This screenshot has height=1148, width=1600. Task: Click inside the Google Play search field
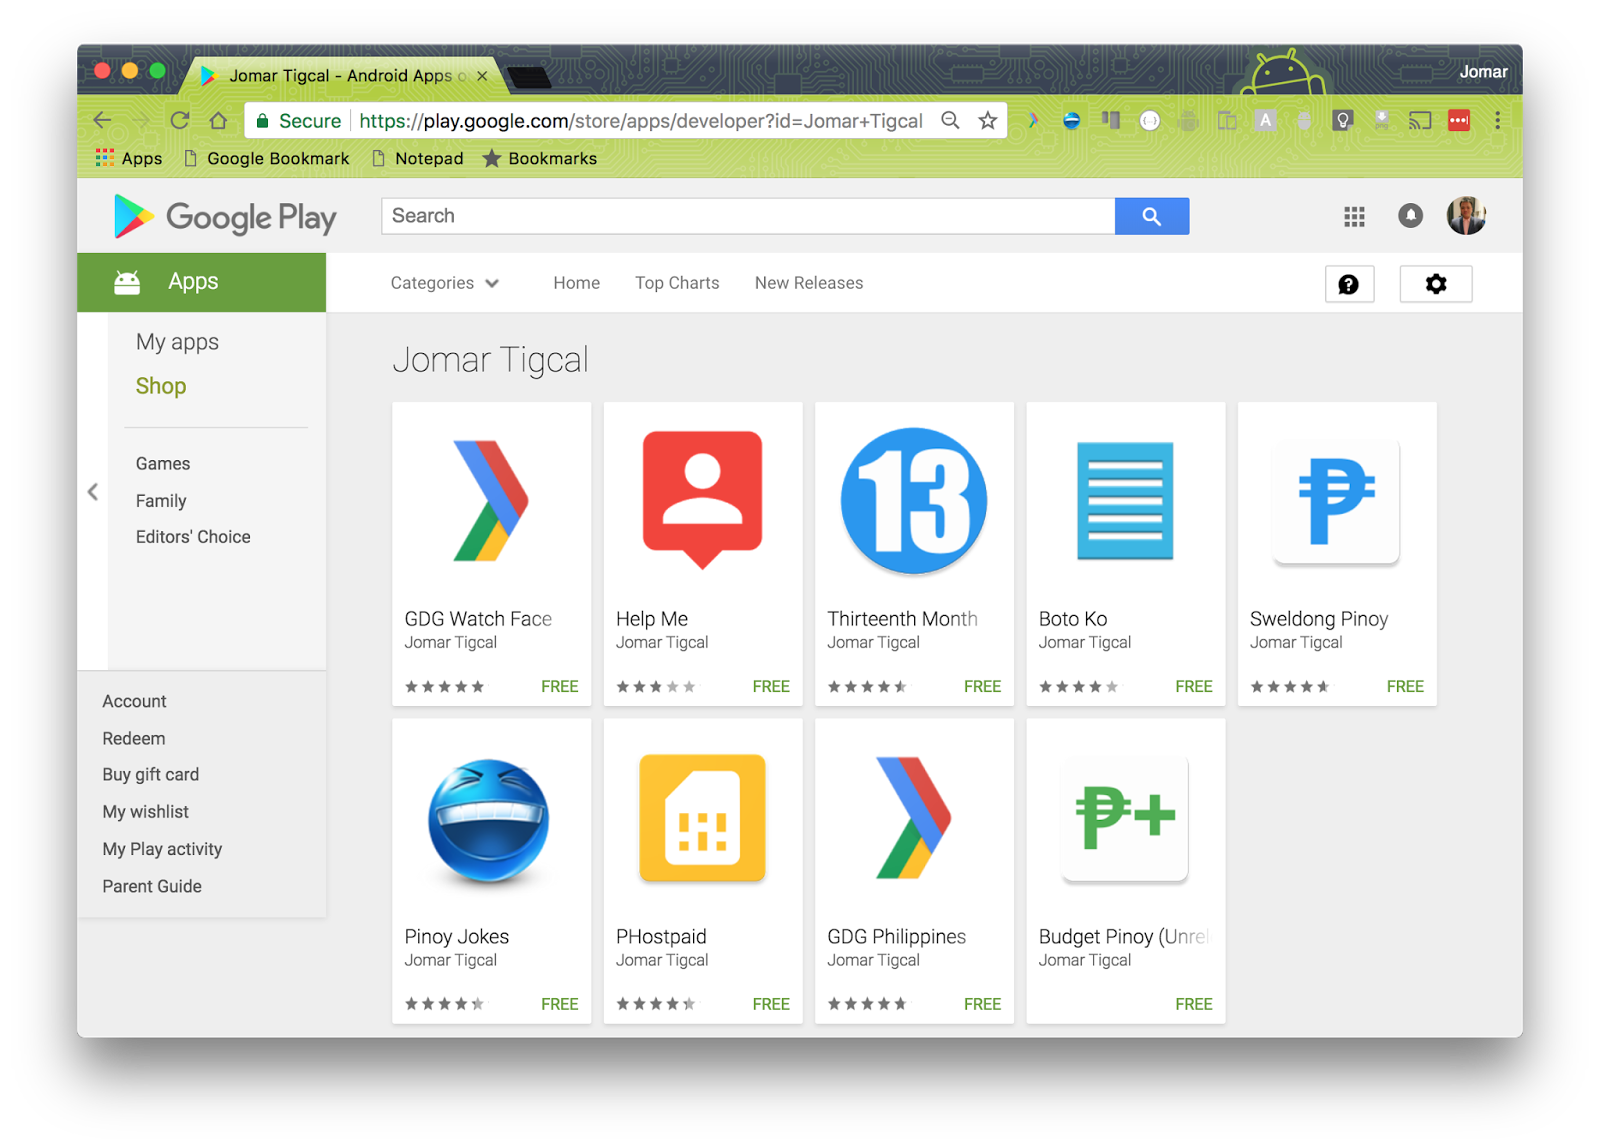click(x=748, y=216)
